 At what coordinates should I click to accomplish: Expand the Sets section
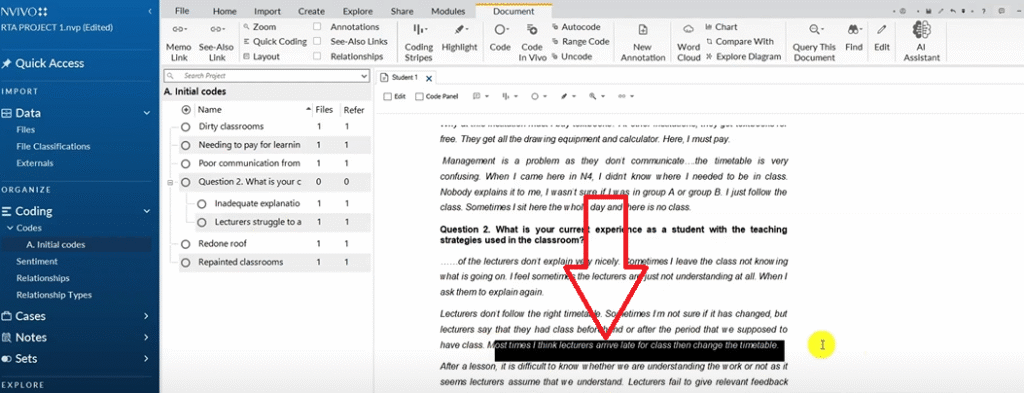point(147,359)
